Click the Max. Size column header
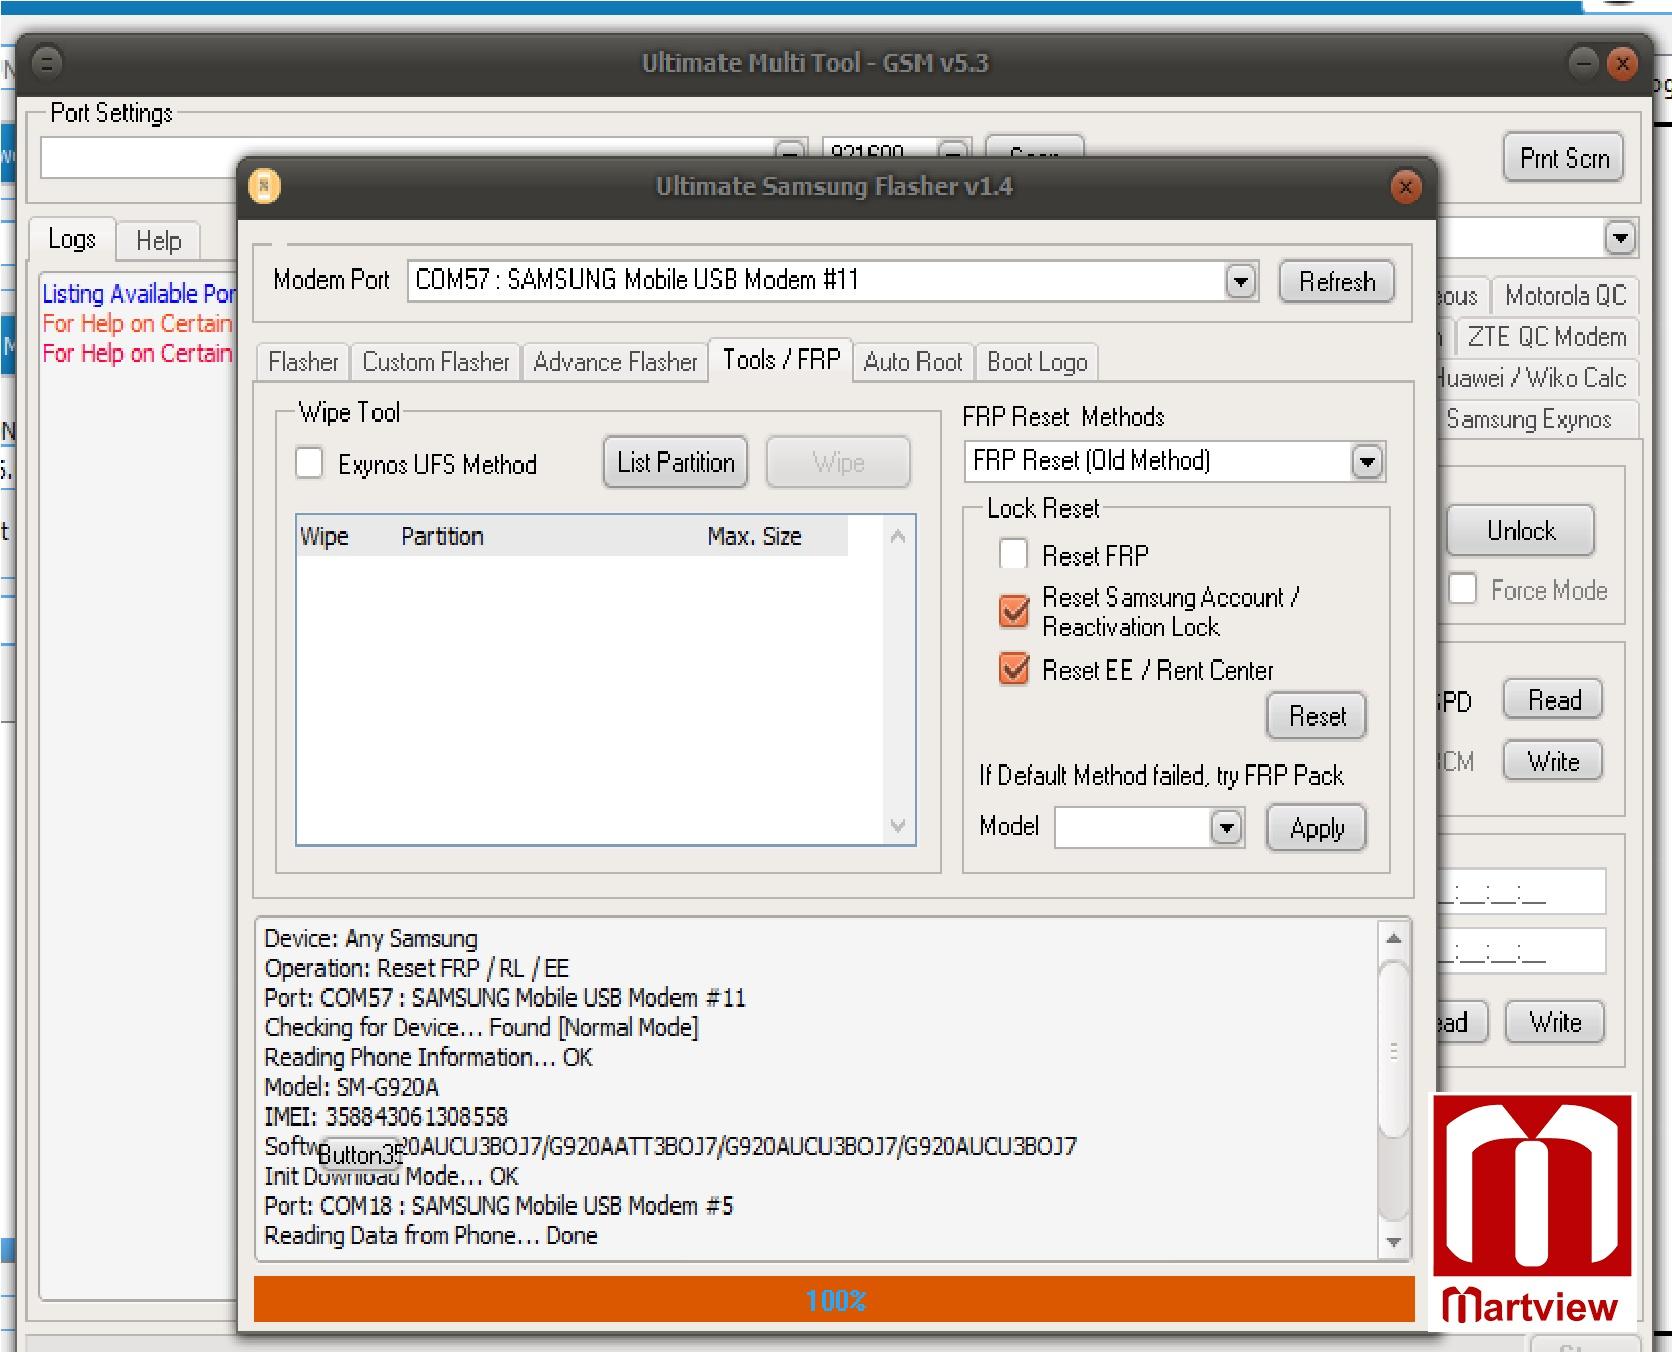 (754, 537)
